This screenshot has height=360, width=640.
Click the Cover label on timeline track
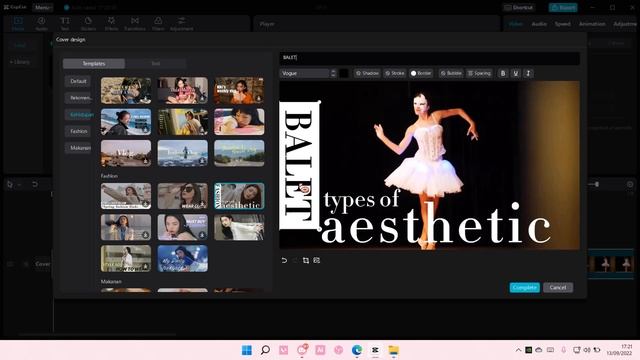(42, 264)
